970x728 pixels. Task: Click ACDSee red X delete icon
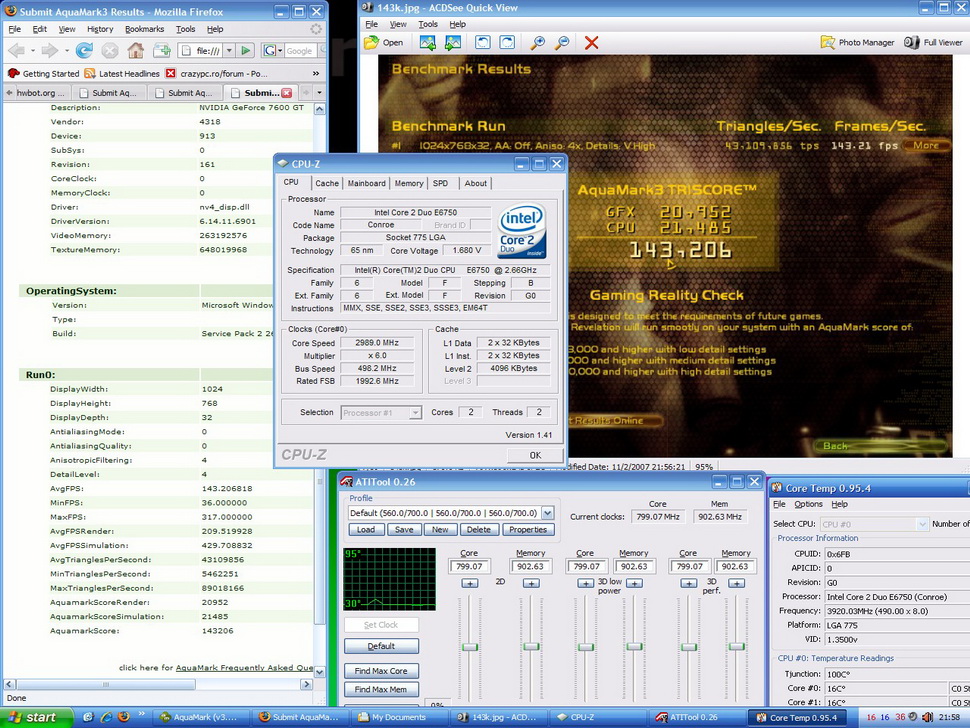[591, 43]
